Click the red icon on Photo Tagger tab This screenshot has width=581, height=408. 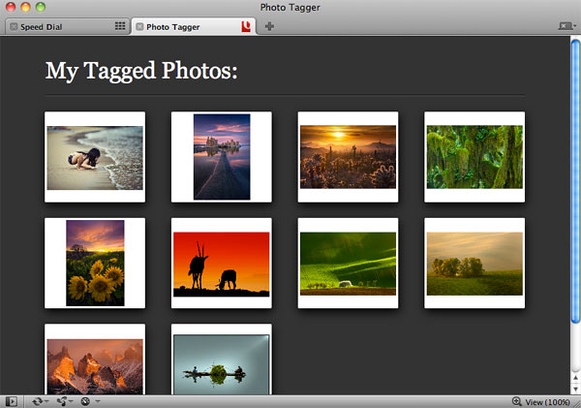[x=246, y=26]
